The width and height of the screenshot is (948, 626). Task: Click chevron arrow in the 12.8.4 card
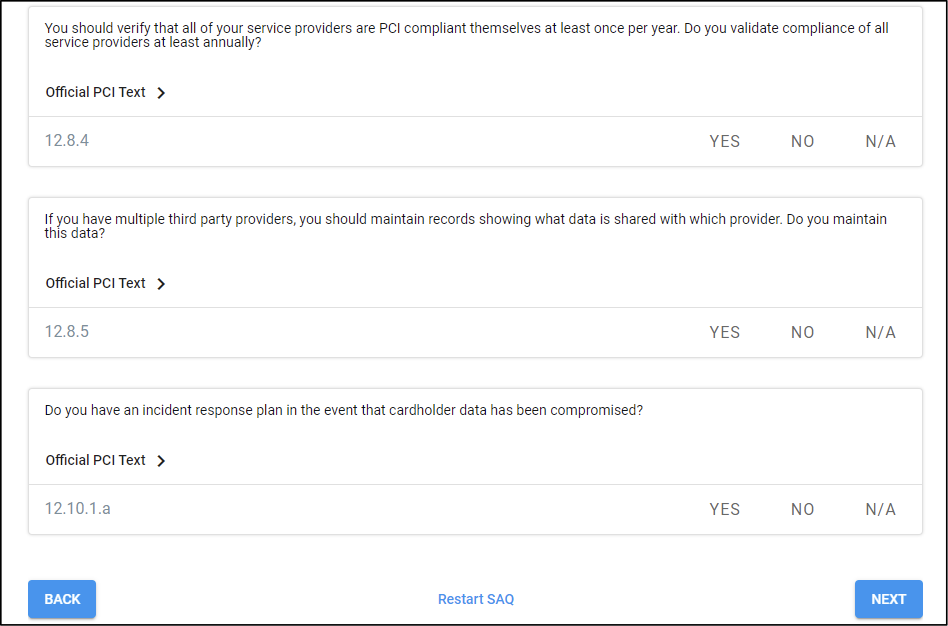[161, 93]
